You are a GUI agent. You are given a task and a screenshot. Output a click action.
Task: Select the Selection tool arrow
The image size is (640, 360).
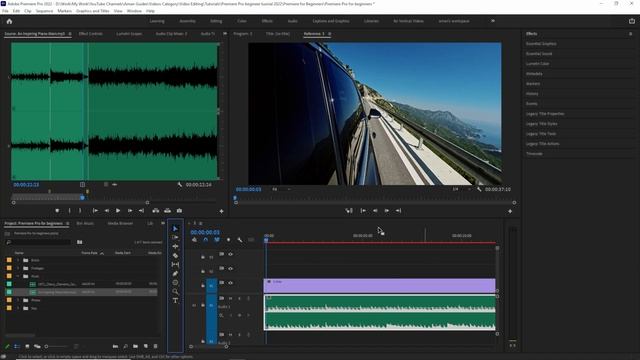[175, 229]
